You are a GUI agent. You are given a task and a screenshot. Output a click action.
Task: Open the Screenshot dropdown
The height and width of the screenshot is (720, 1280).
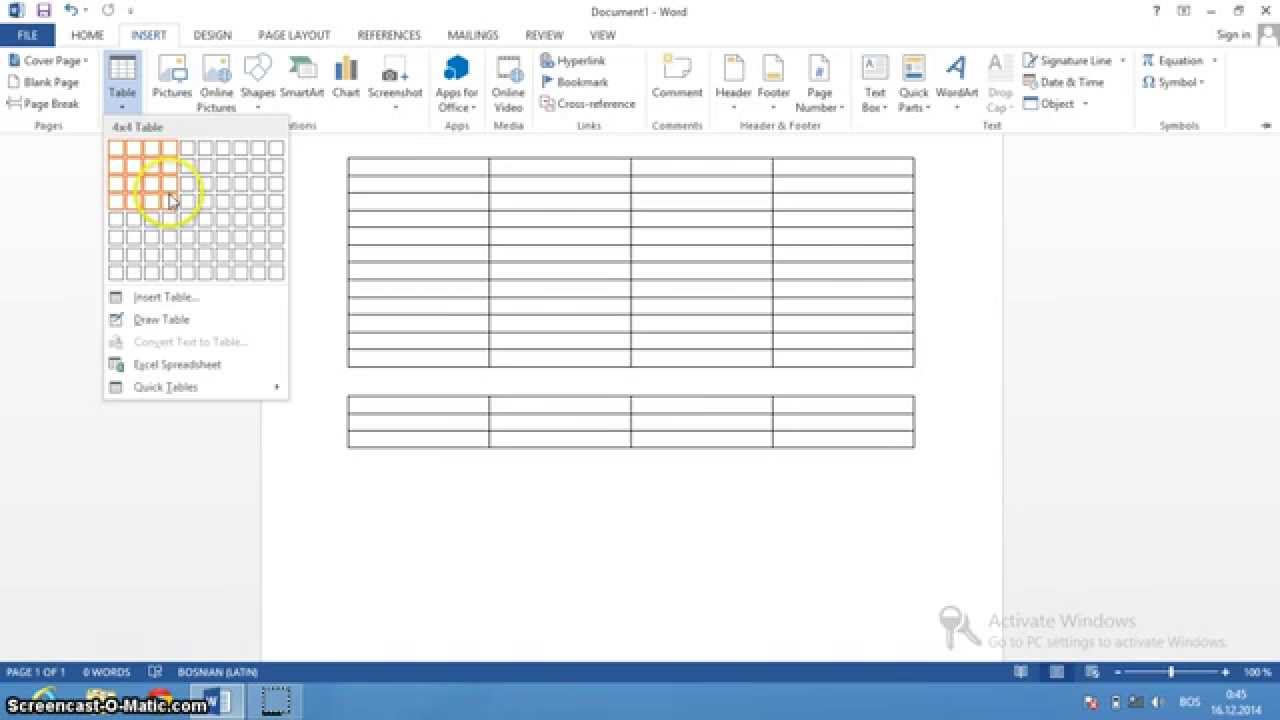pos(395,84)
